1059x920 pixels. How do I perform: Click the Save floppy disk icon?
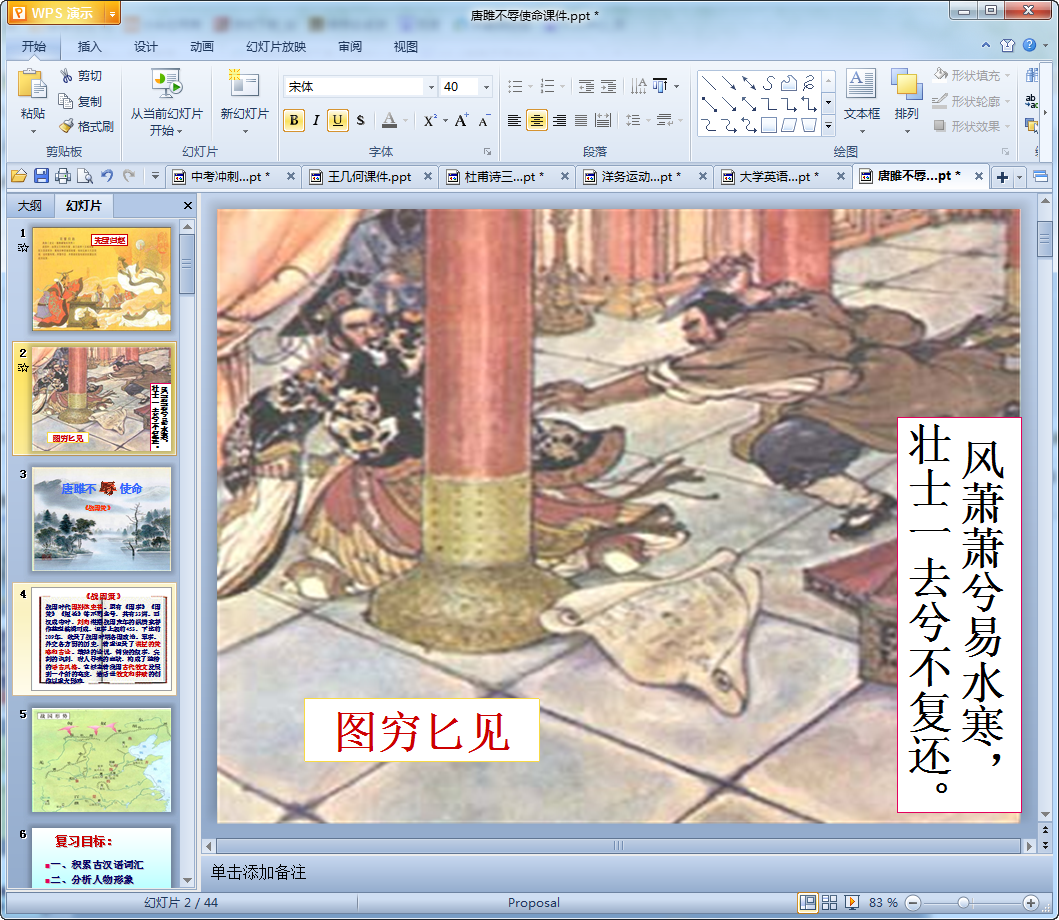pos(41,176)
